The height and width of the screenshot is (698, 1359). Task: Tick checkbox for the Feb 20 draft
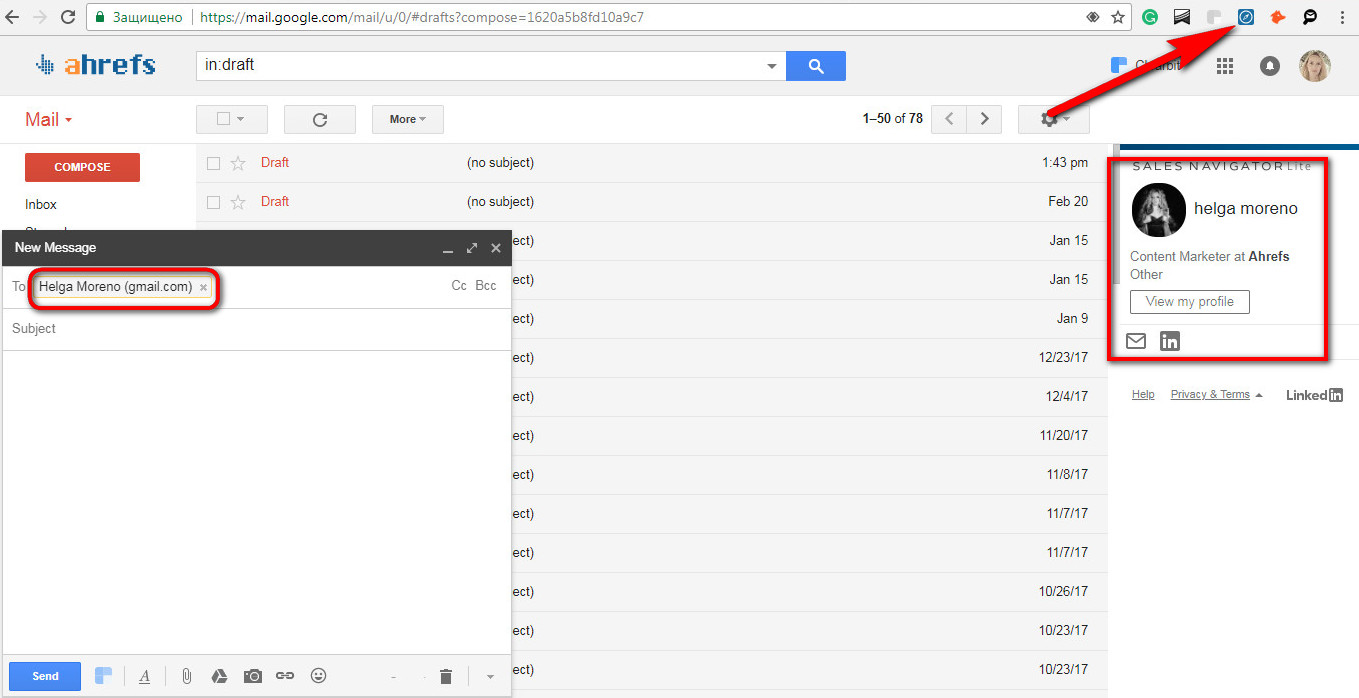(213, 202)
